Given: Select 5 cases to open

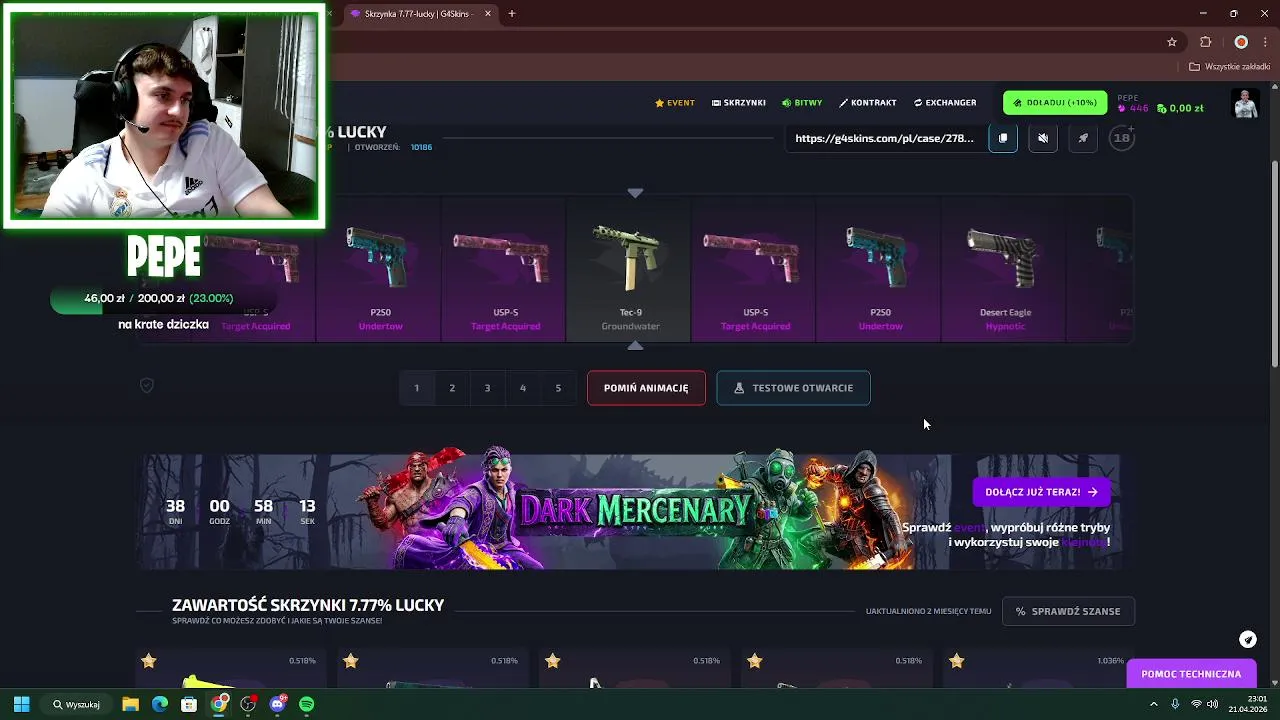Looking at the screenshot, I should (x=558, y=388).
